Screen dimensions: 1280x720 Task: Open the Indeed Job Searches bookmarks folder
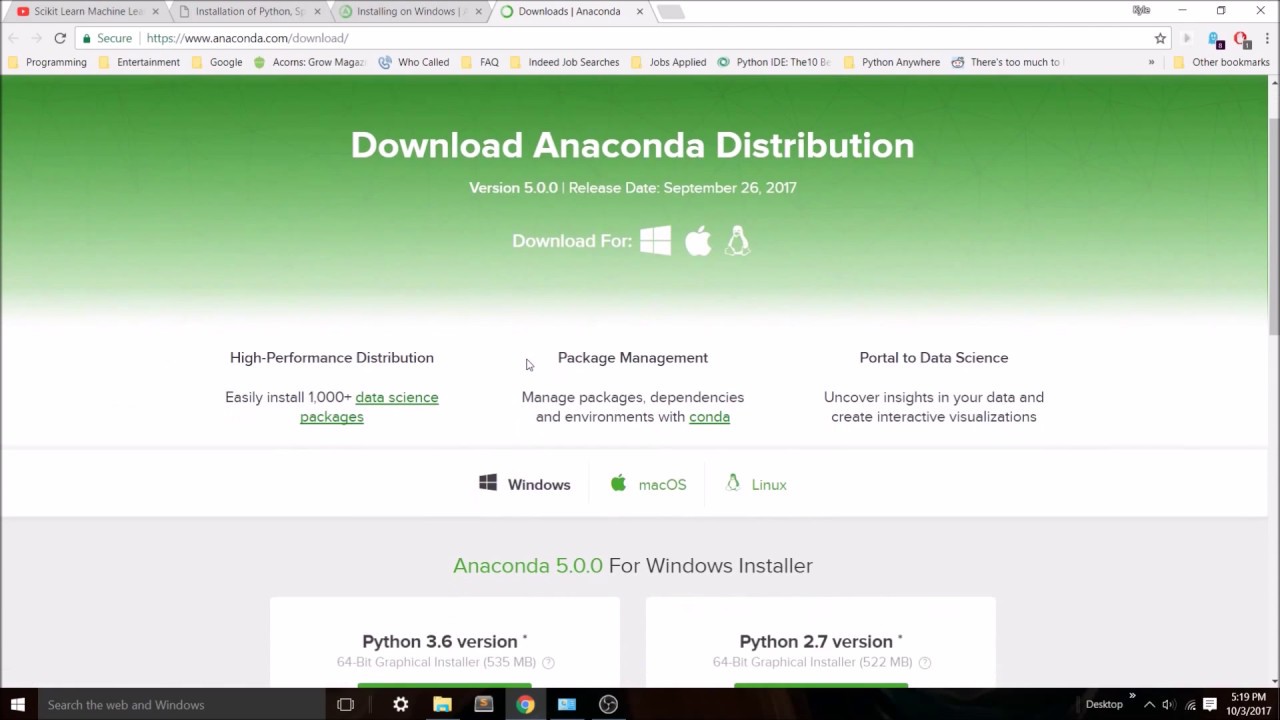click(x=564, y=62)
